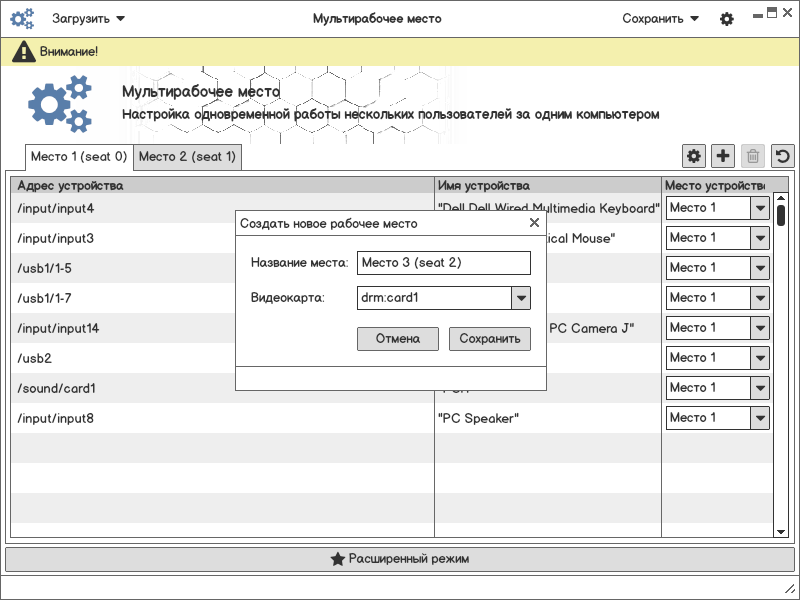Expand the Видеокарта drm:card1 combo box

point(521,298)
